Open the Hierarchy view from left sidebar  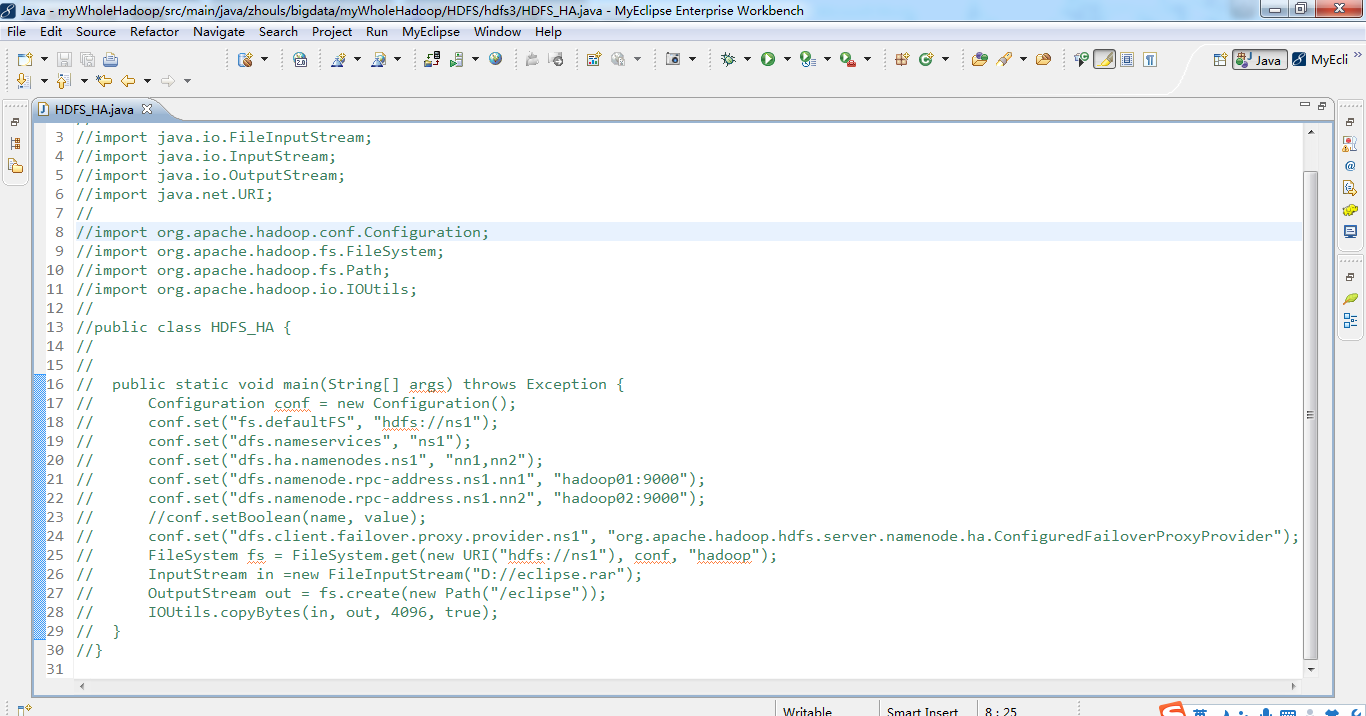tap(15, 144)
